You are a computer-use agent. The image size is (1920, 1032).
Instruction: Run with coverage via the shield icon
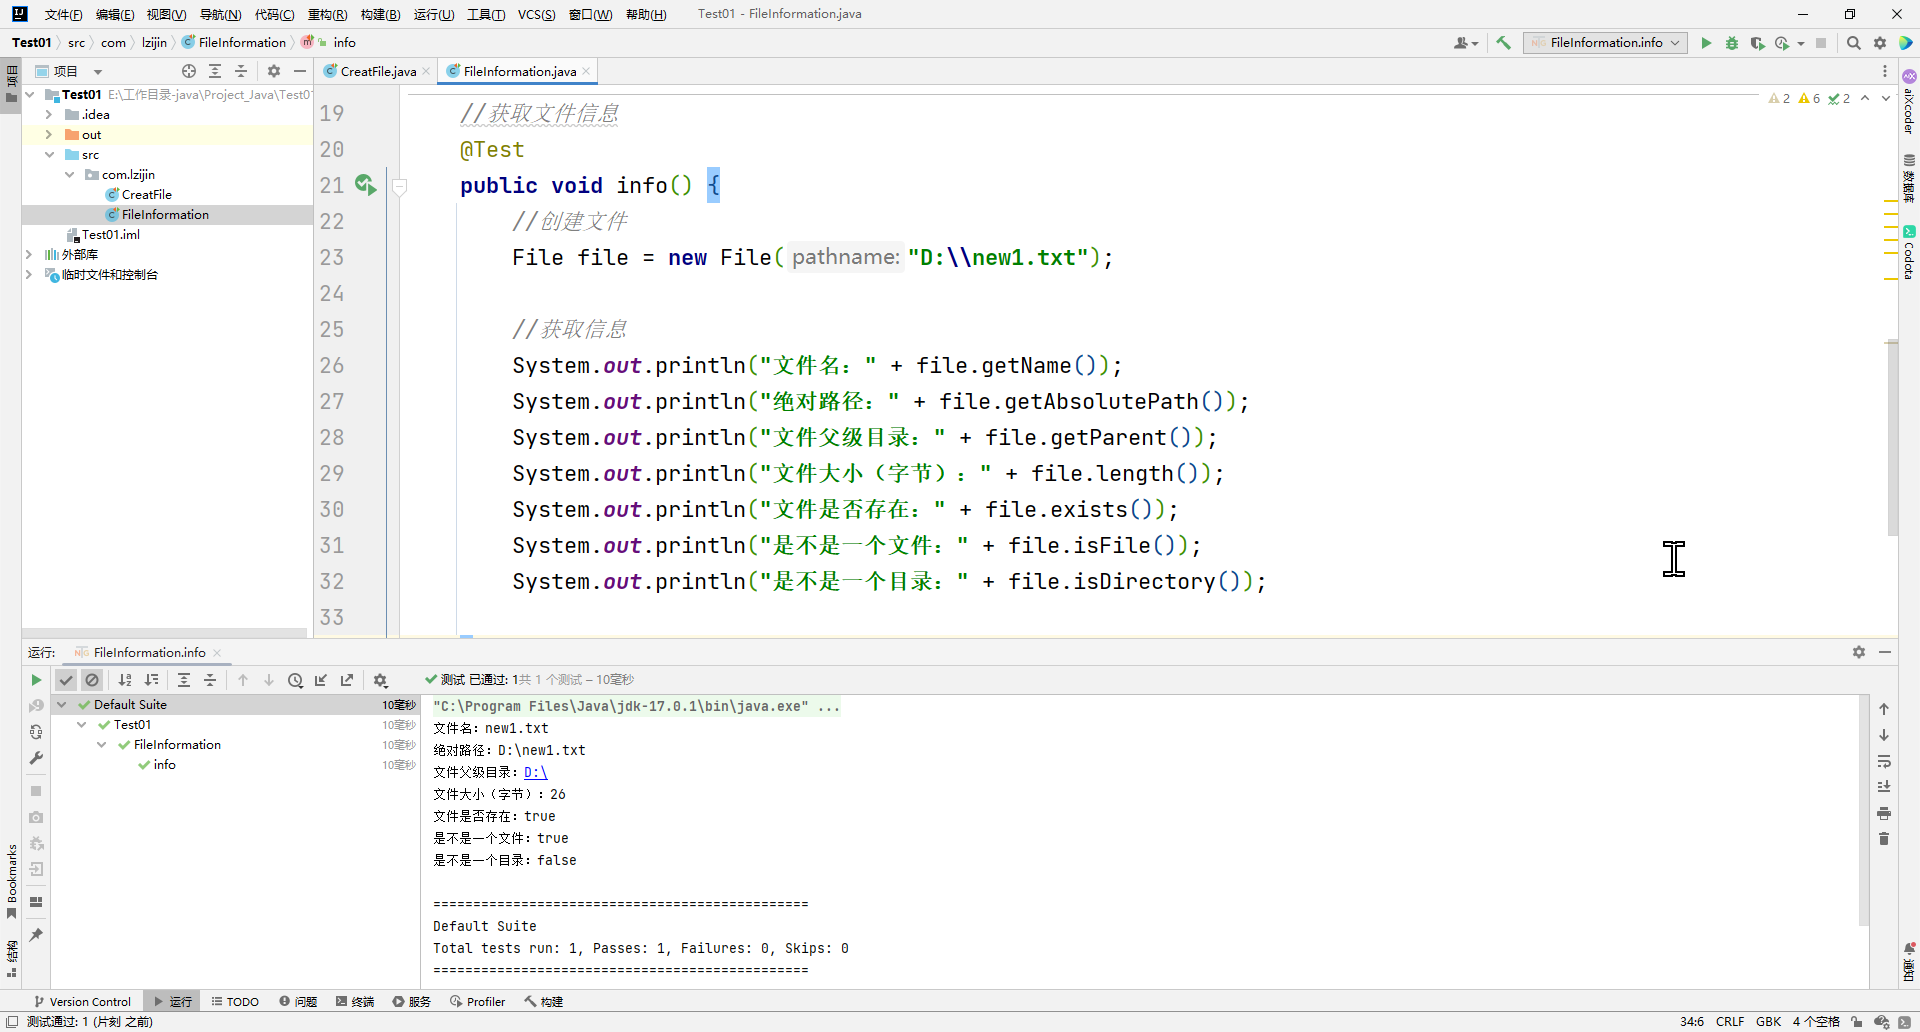click(1757, 43)
